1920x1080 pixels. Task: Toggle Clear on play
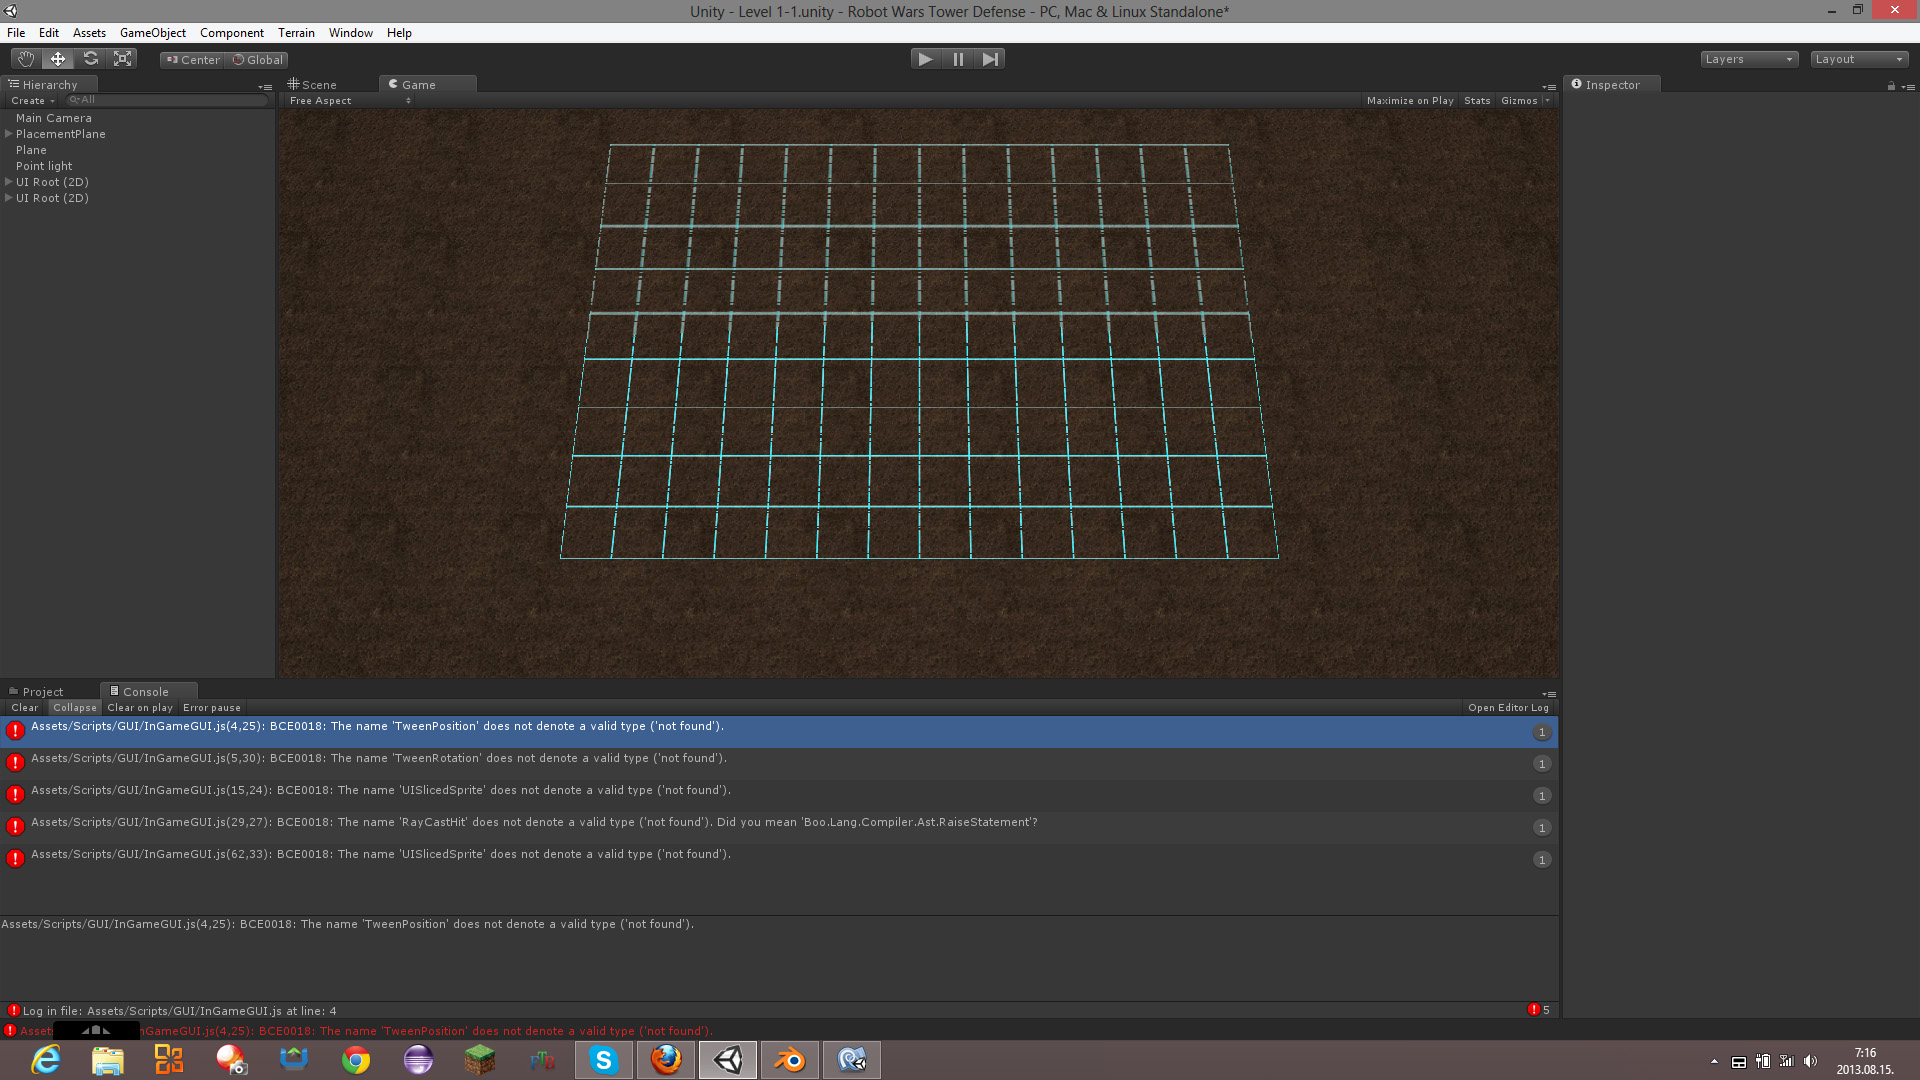(140, 708)
